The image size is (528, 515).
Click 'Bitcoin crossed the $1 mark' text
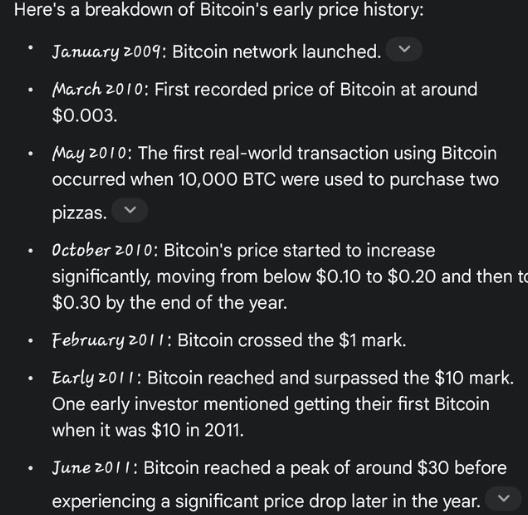pos(290,340)
